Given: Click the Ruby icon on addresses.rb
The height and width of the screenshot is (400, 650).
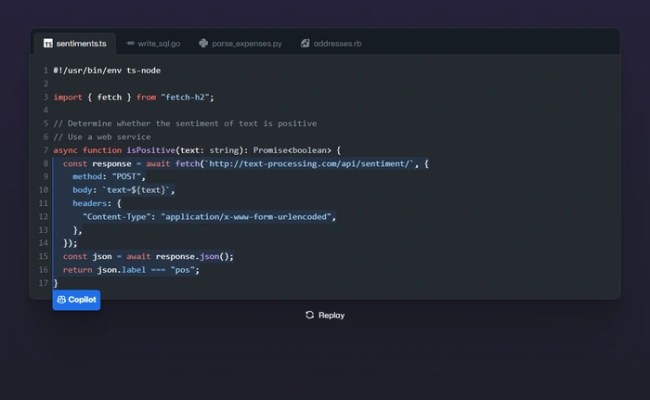Looking at the screenshot, I should click(x=305, y=43).
